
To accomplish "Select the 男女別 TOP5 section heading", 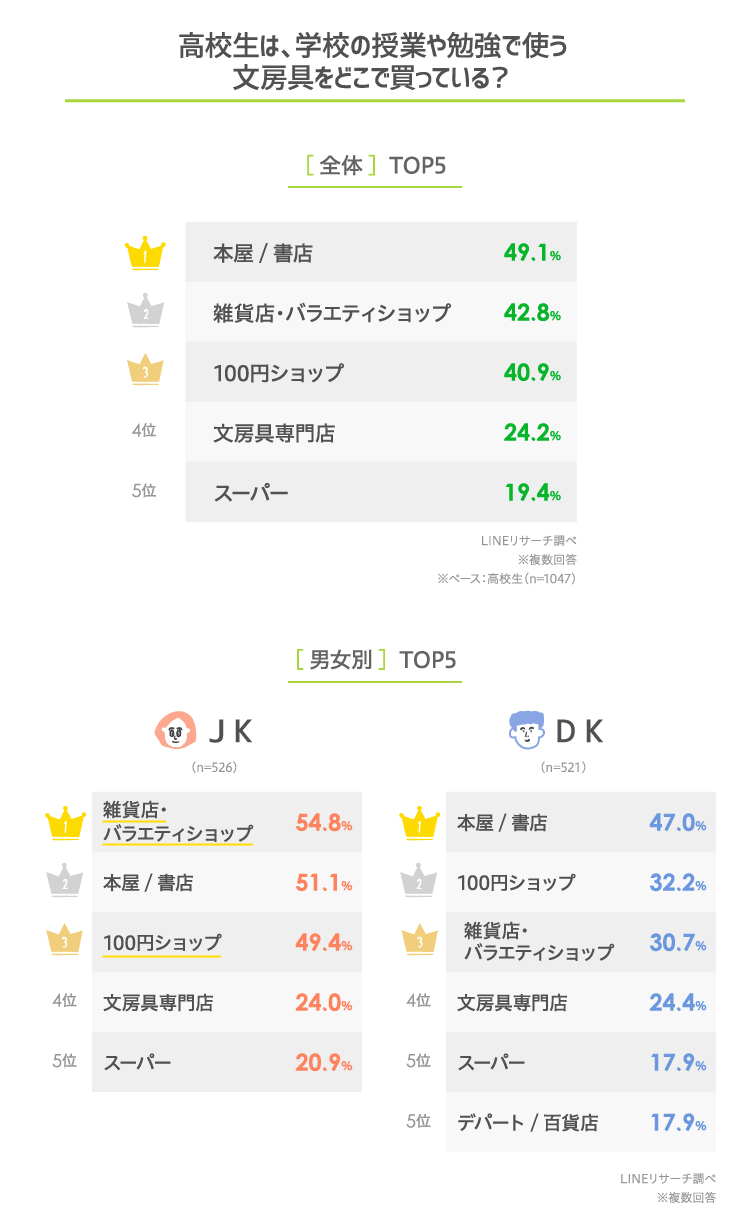I will click(x=374, y=660).
